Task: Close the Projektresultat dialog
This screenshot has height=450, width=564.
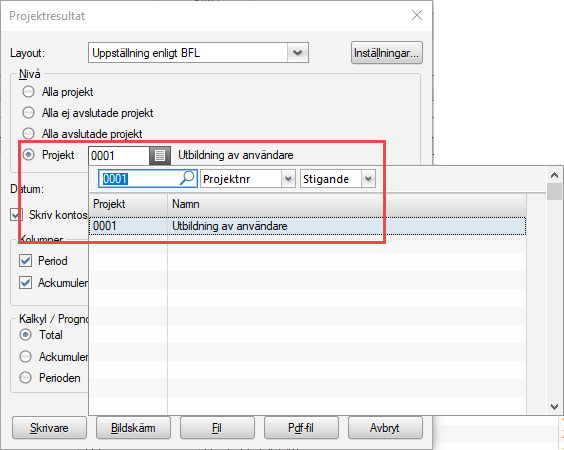Action: pos(417,15)
